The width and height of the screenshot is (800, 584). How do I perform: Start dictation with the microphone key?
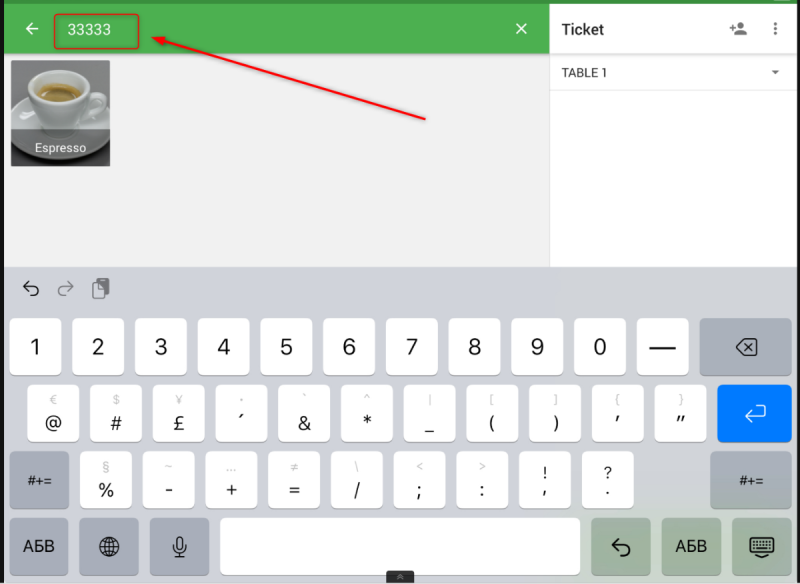coord(180,546)
